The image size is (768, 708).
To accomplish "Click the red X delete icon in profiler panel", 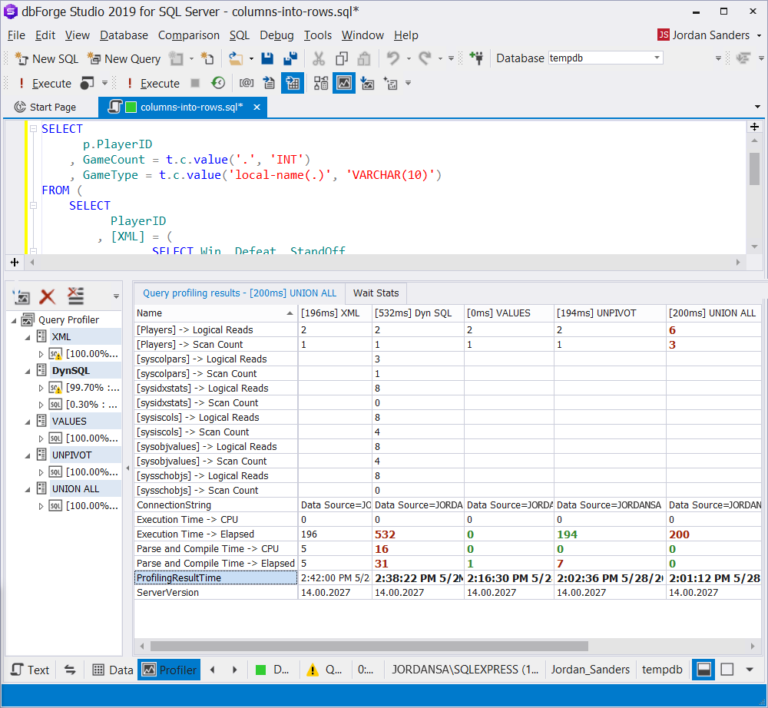I will (47, 296).
